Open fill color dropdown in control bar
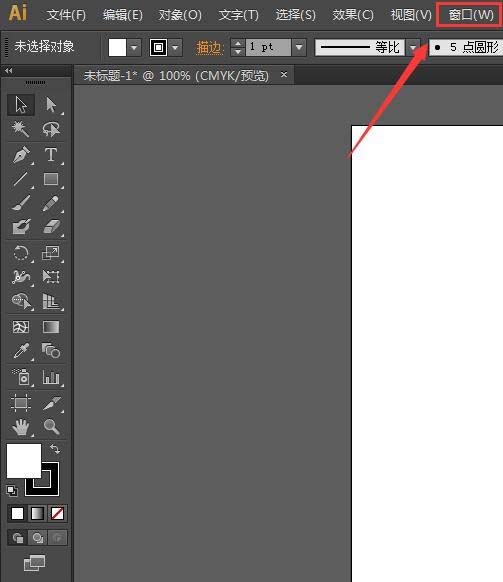503x582 pixels. tap(134, 48)
